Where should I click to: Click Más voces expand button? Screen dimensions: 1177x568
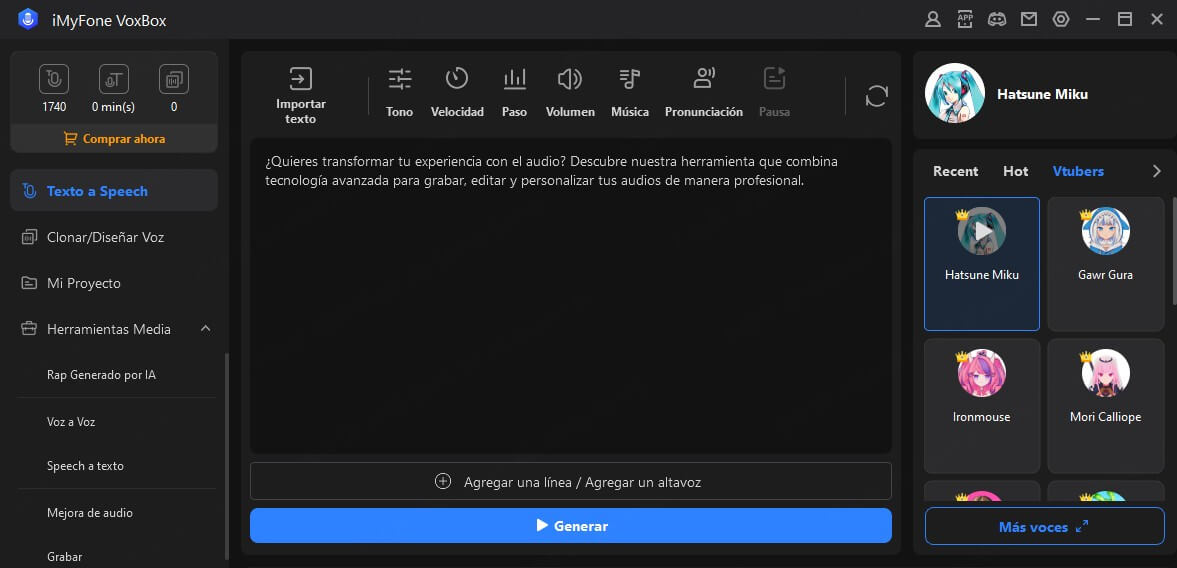(1044, 527)
